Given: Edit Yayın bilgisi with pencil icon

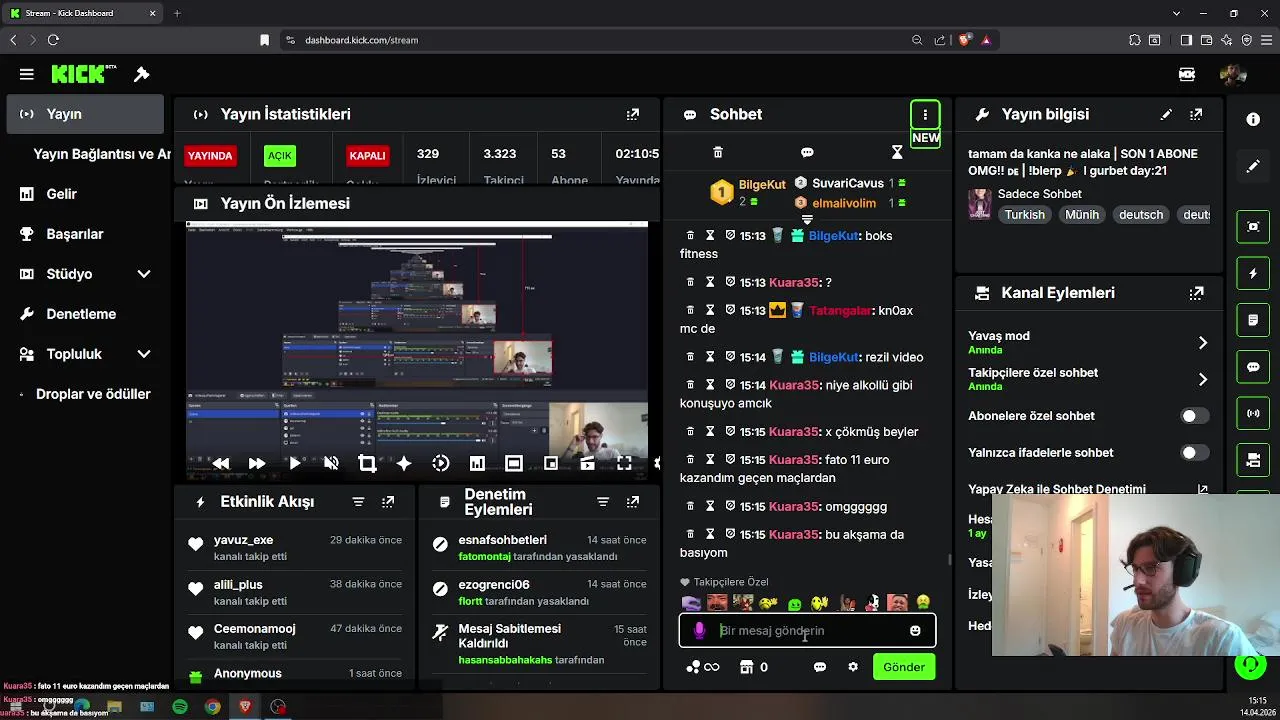Looking at the screenshot, I should pos(1166,115).
